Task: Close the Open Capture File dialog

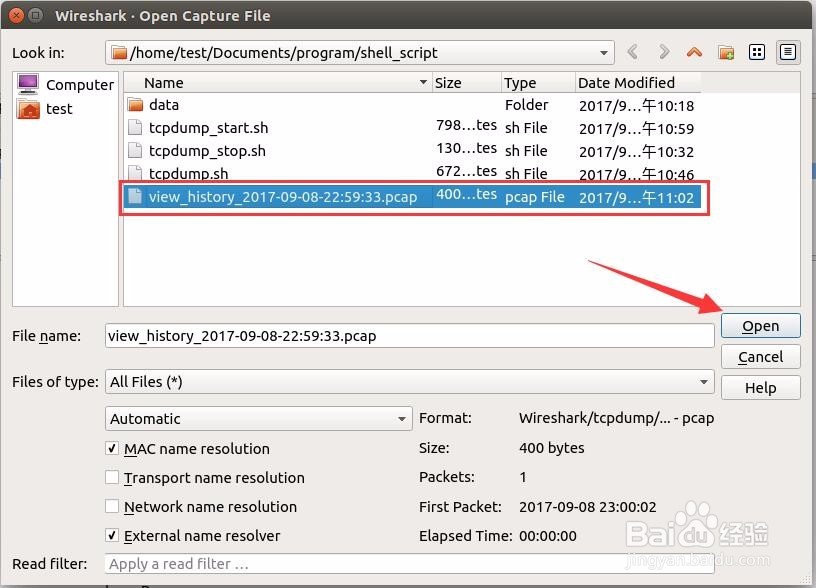Action: coord(16,15)
